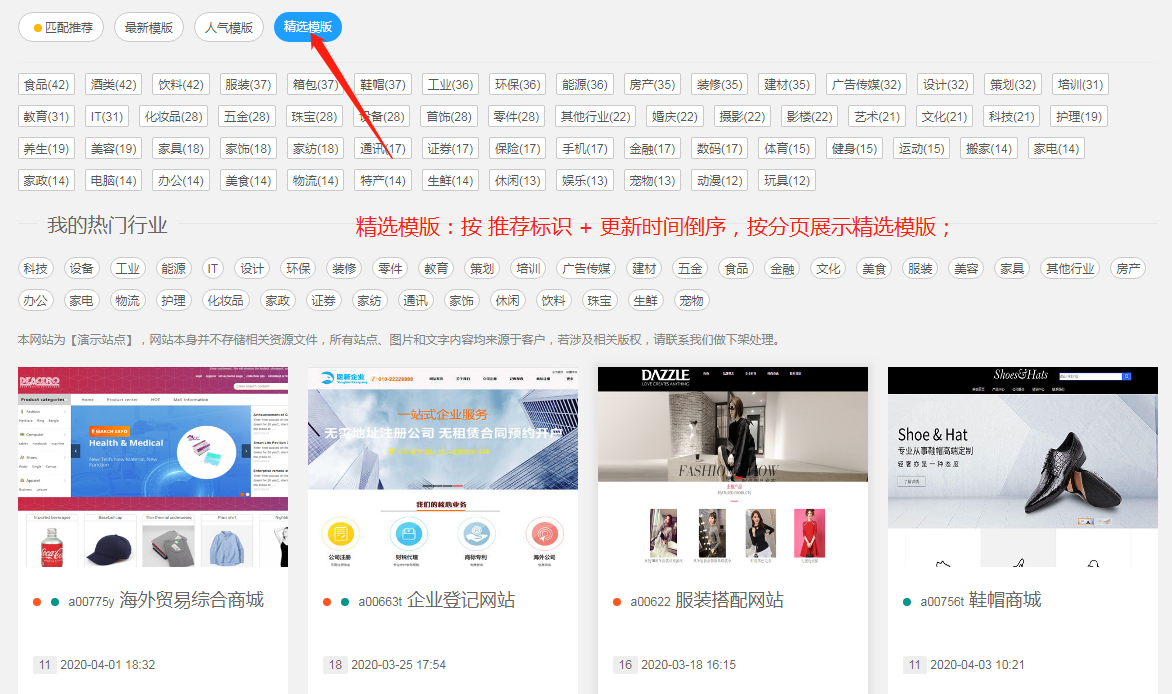The height and width of the screenshot is (694, 1172).
Task: Switch to the 最新模版 tab
Action: 149,28
